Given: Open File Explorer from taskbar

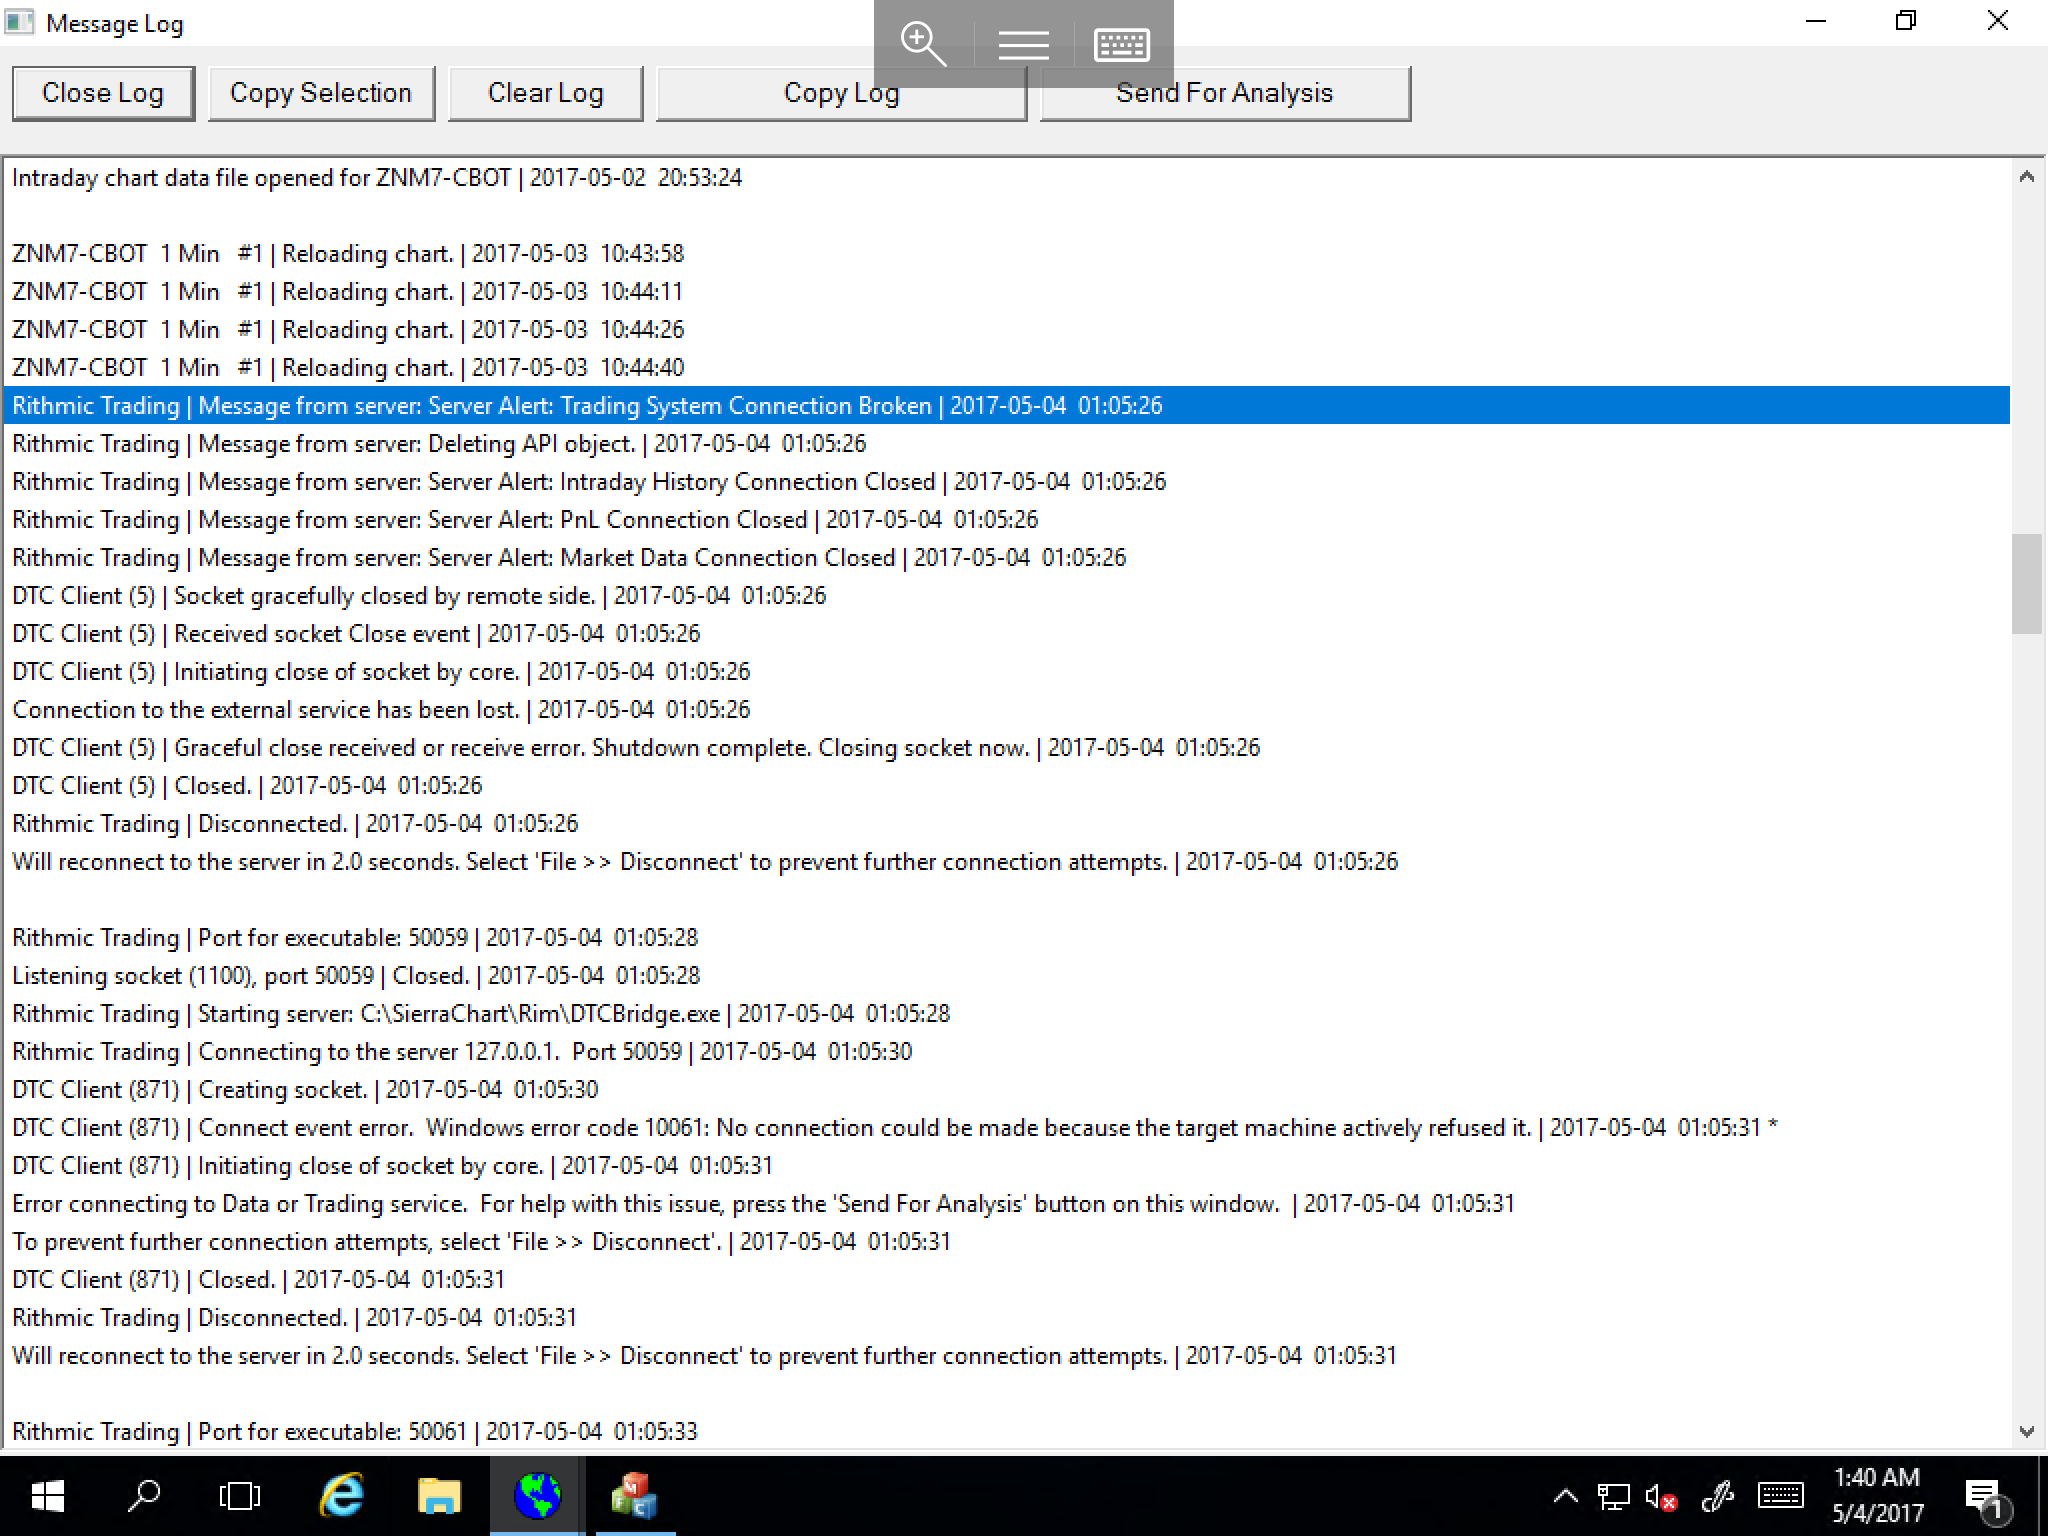Looking at the screenshot, I should tap(438, 1496).
